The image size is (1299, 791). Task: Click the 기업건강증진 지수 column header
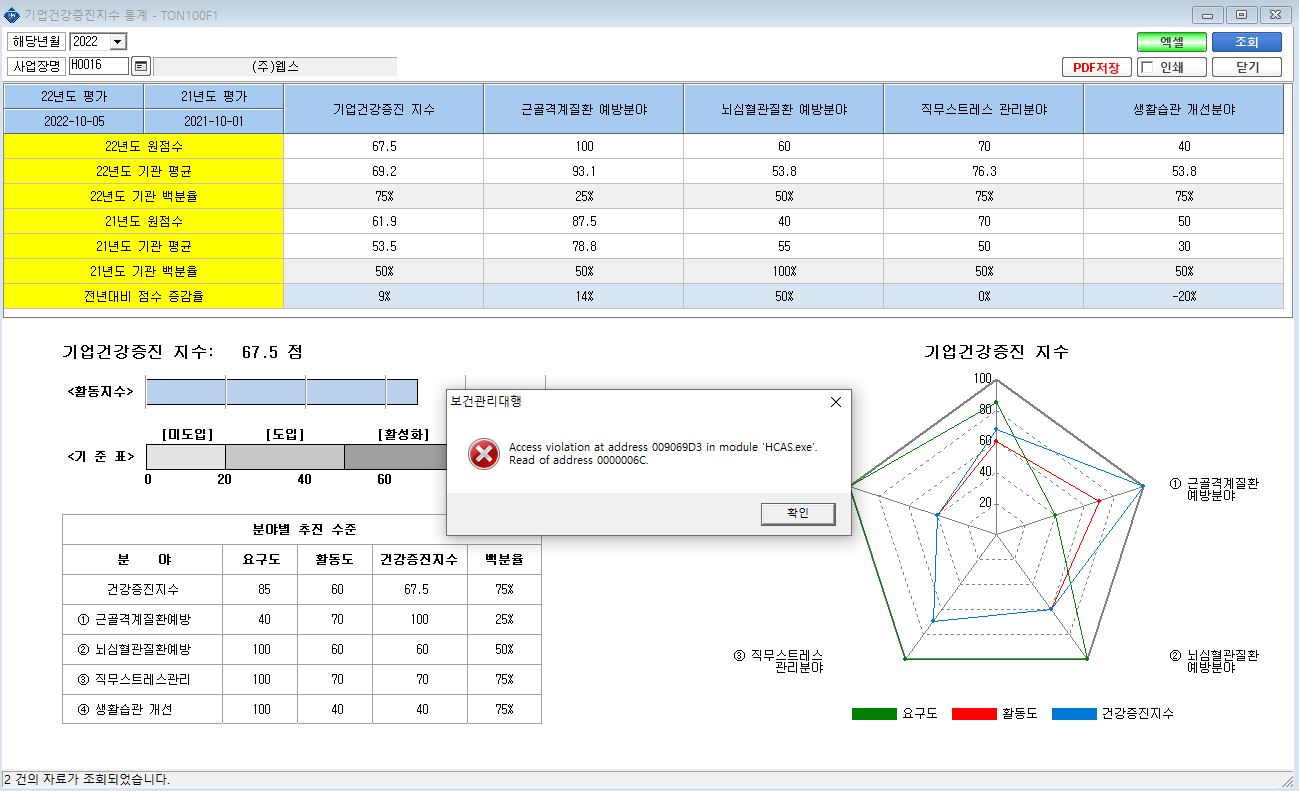(384, 109)
